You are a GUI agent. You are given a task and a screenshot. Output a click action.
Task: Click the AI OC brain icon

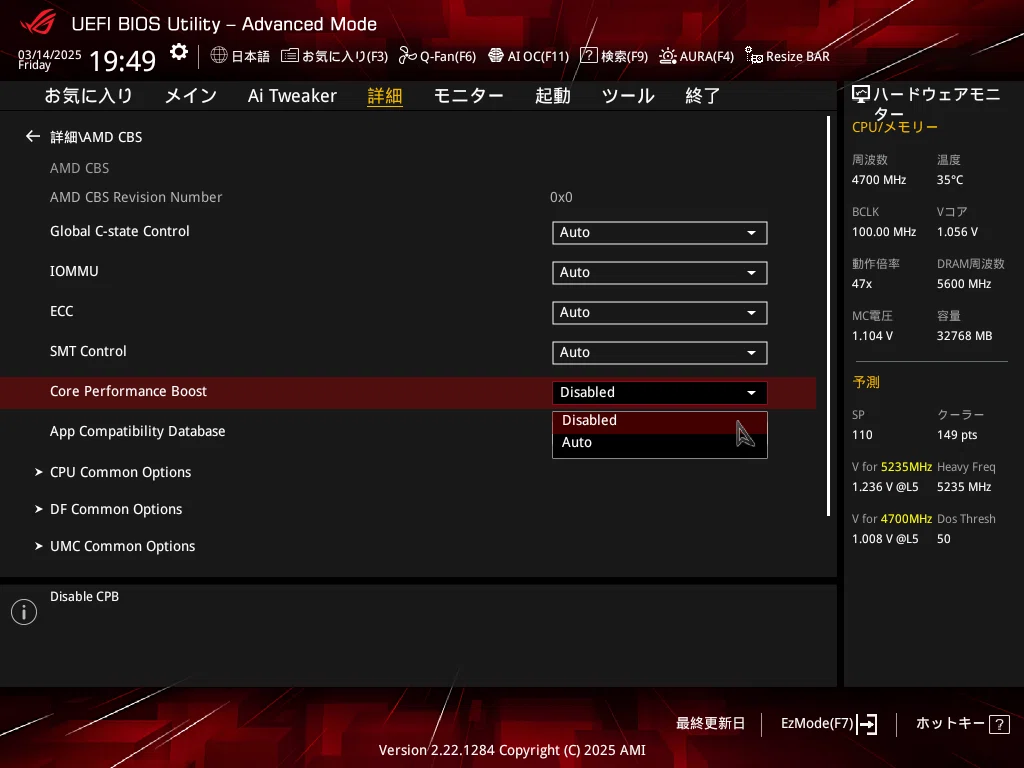pos(496,56)
